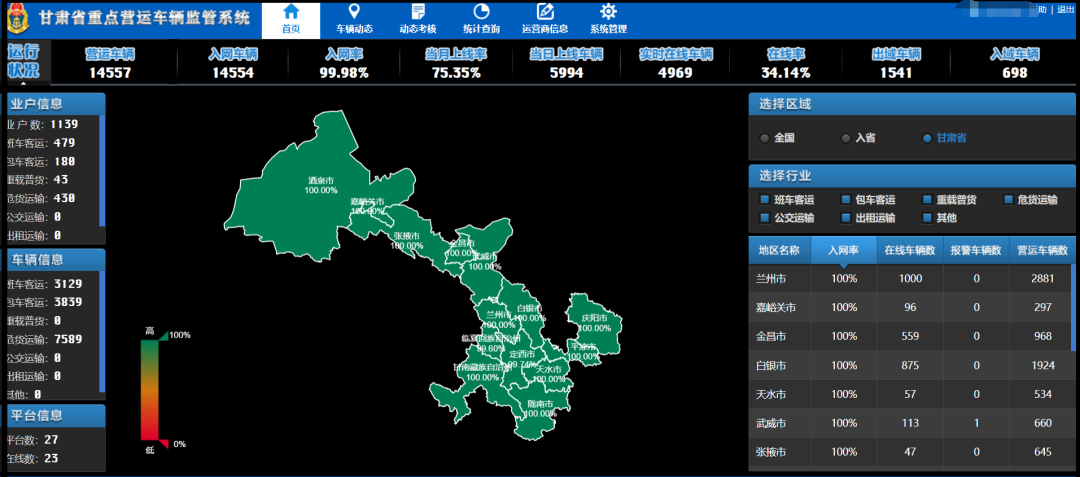
Task: Open the 系统管理 gear icon
Action: point(608,12)
